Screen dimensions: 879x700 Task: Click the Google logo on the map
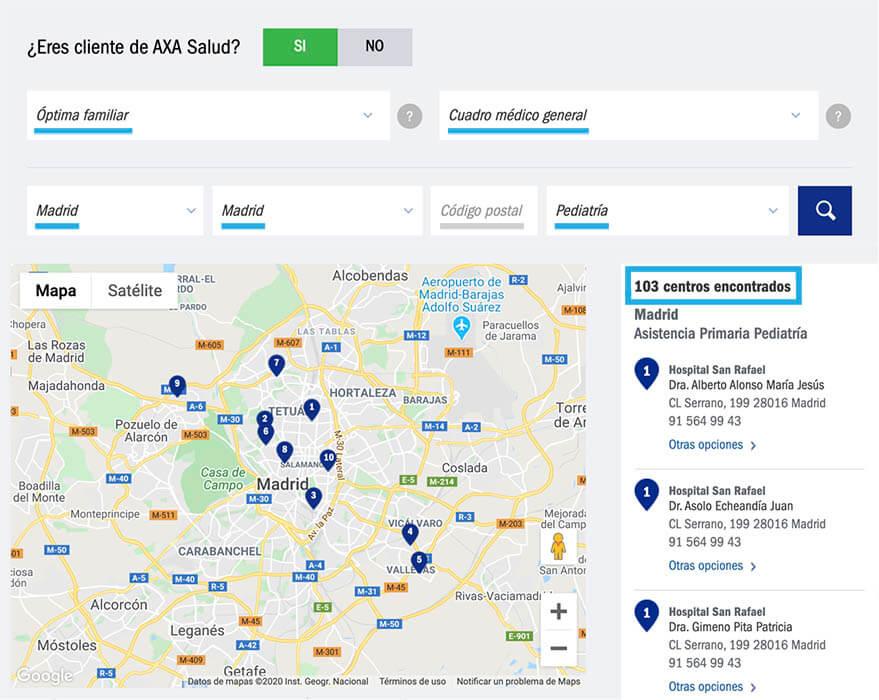[44, 676]
